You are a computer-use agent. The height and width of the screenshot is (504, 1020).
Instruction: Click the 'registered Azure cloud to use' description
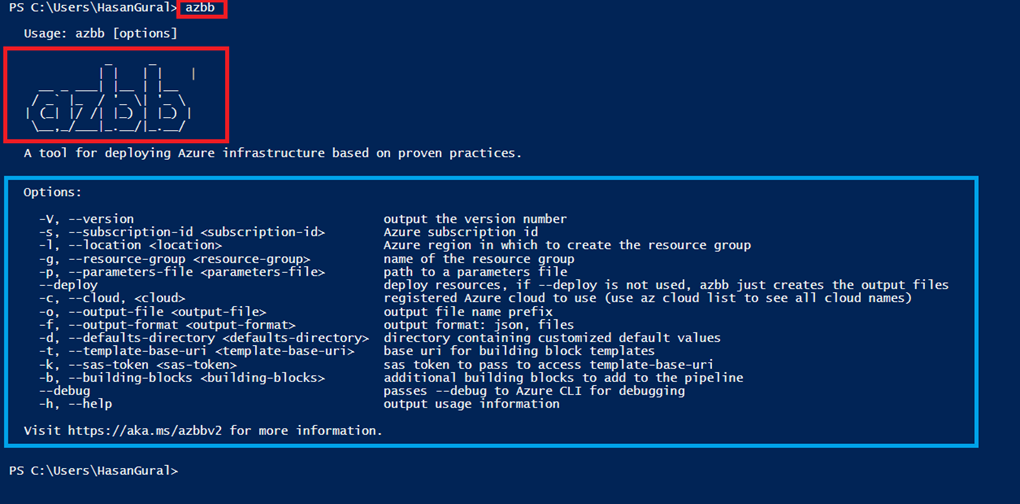point(648,298)
